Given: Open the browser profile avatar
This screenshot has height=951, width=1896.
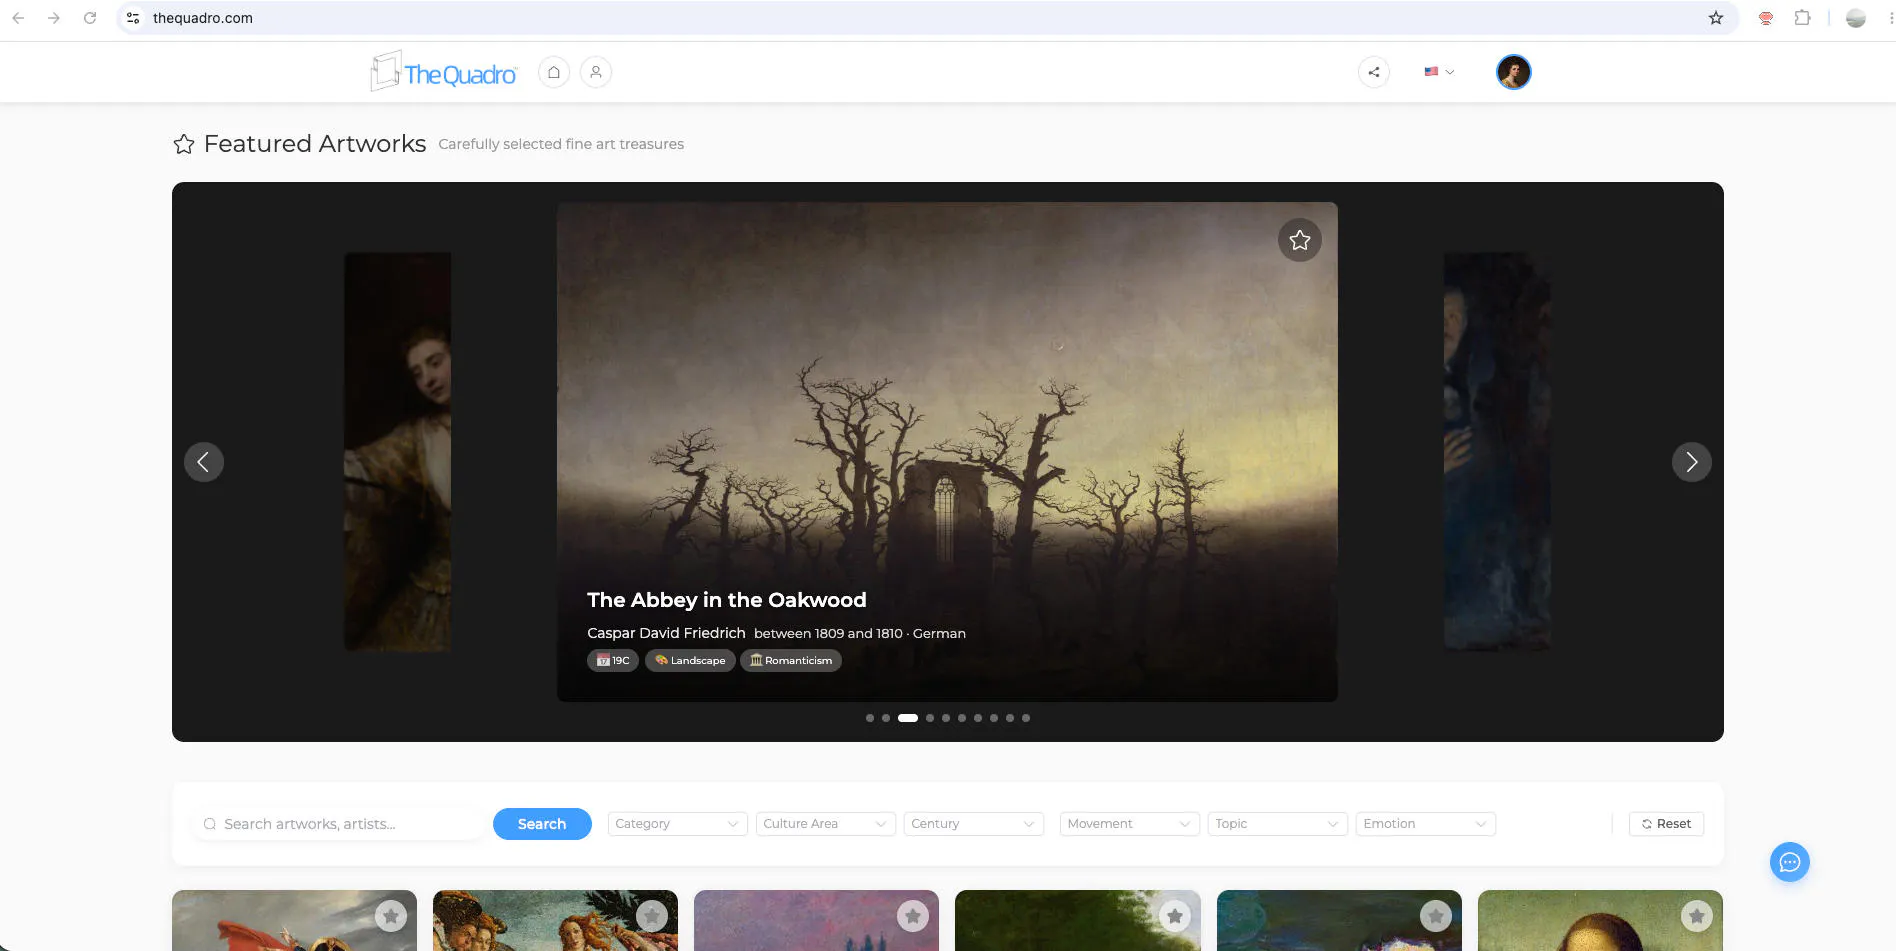Looking at the screenshot, I should pyautogui.click(x=1856, y=18).
